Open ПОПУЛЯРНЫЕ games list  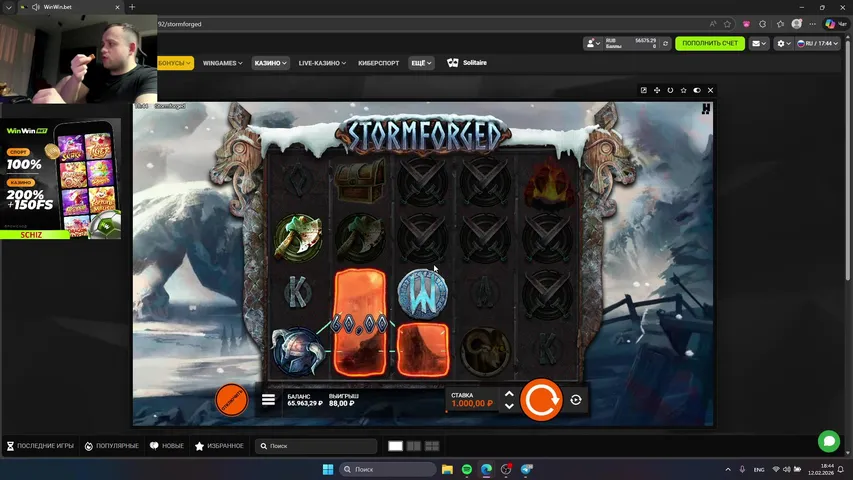[112, 446]
